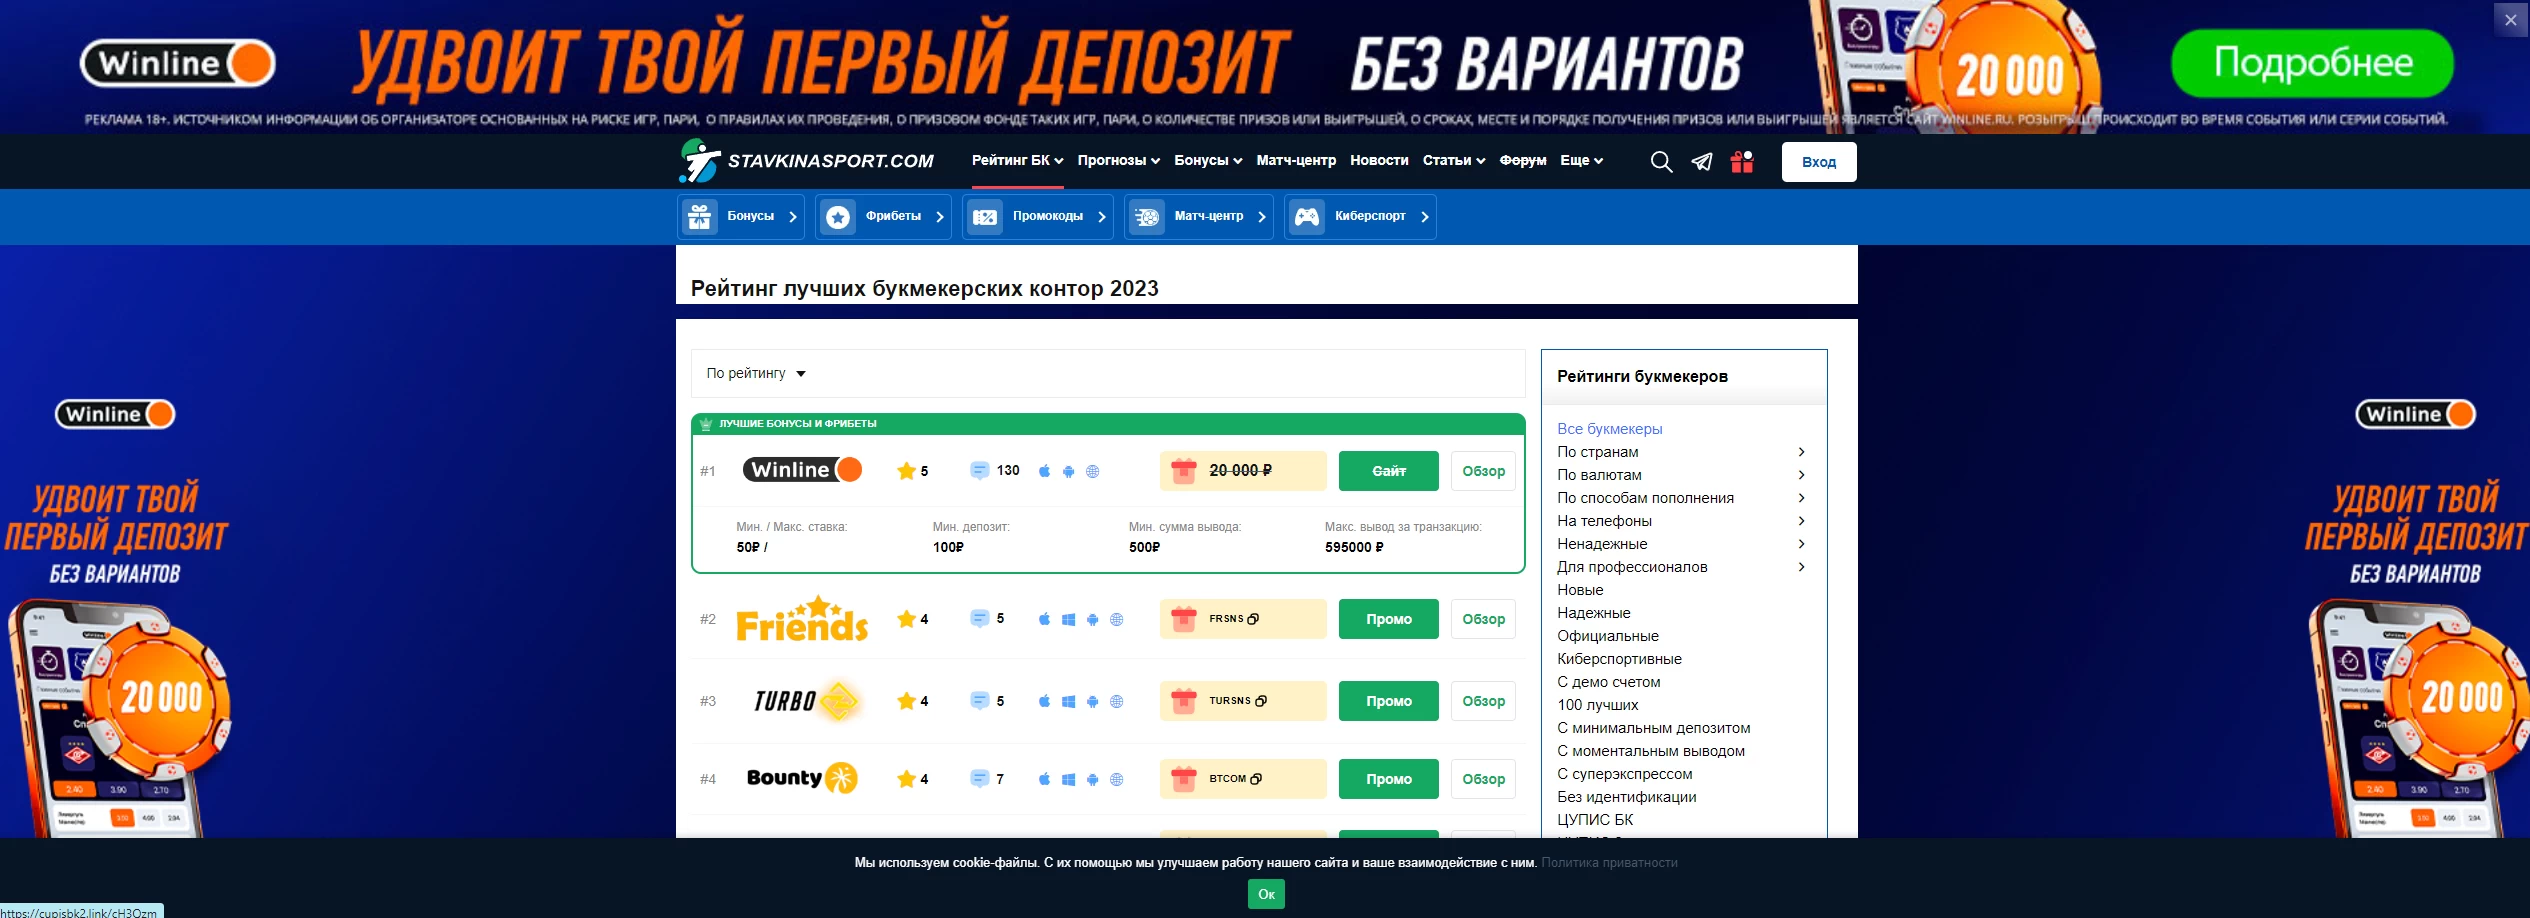Click the Android icon in the Winline row

pos(1068,471)
